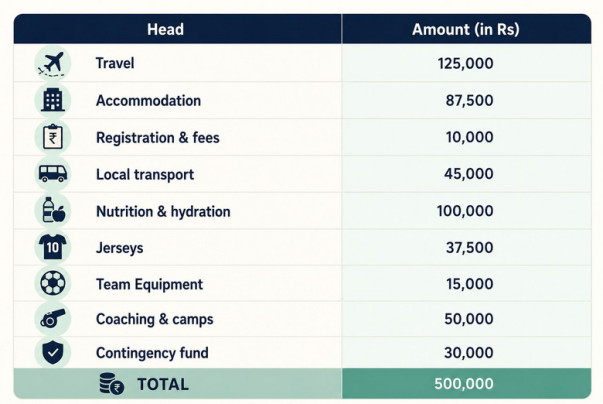The height and width of the screenshot is (404, 603).
Task: Click the coin stack TOTAL icon
Action: (112, 384)
